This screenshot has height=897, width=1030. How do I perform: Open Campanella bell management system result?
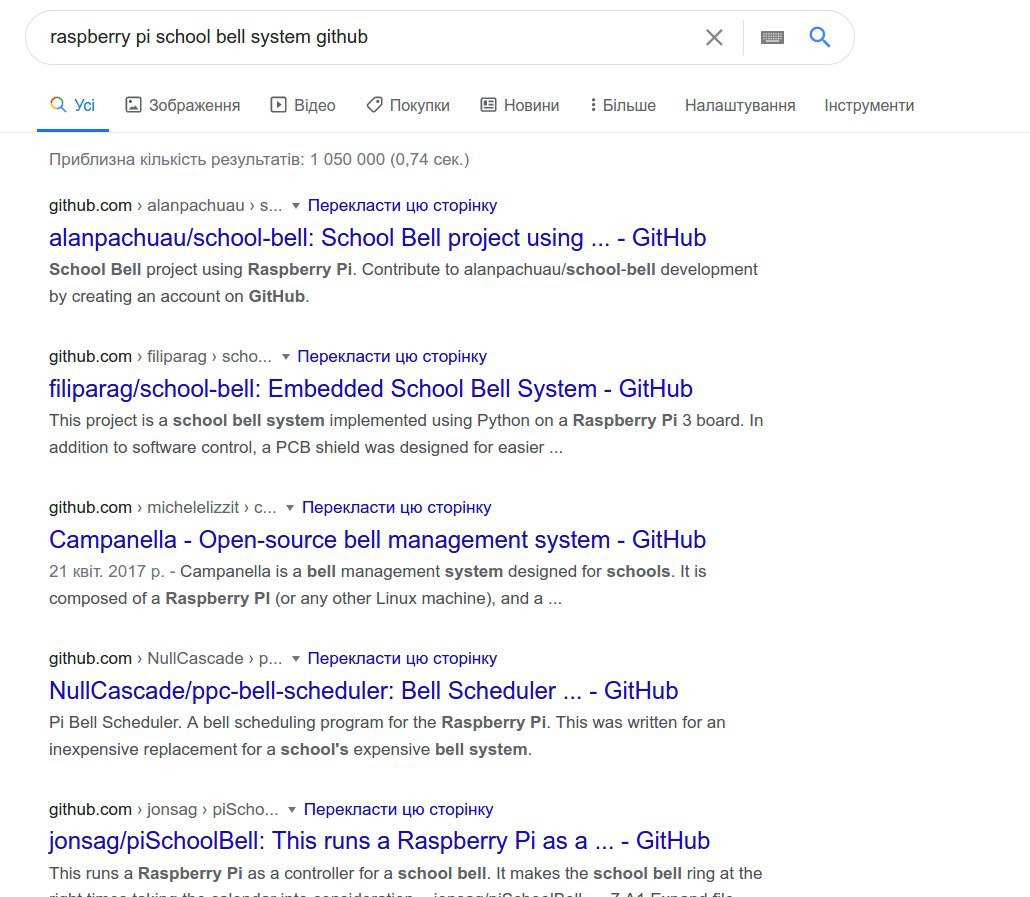point(377,540)
